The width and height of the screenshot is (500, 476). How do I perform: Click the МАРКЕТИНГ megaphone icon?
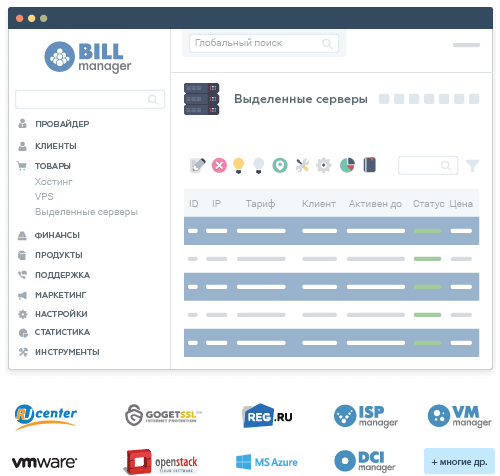(22, 295)
